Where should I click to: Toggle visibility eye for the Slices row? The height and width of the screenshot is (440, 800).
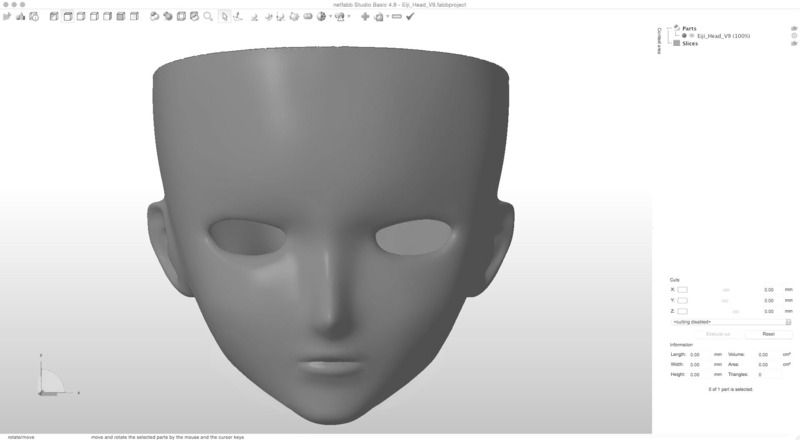794,43
